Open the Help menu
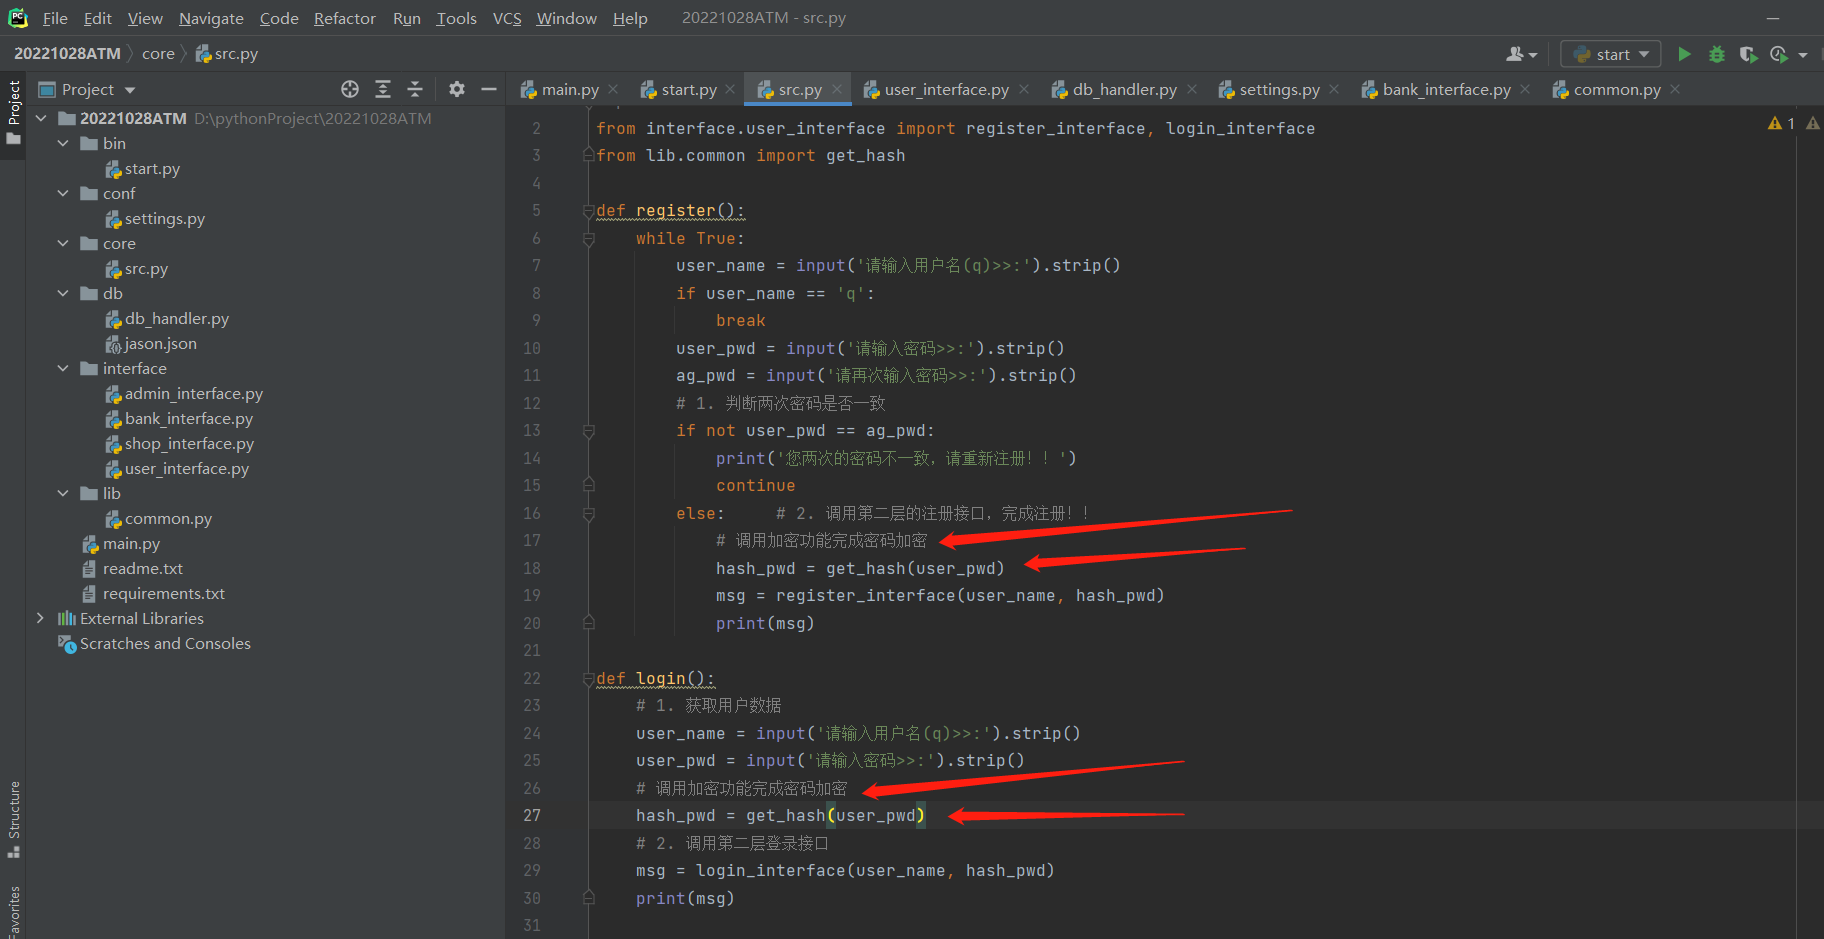Image resolution: width=1824 pixels, height=939 pixels. click(630, 18)
